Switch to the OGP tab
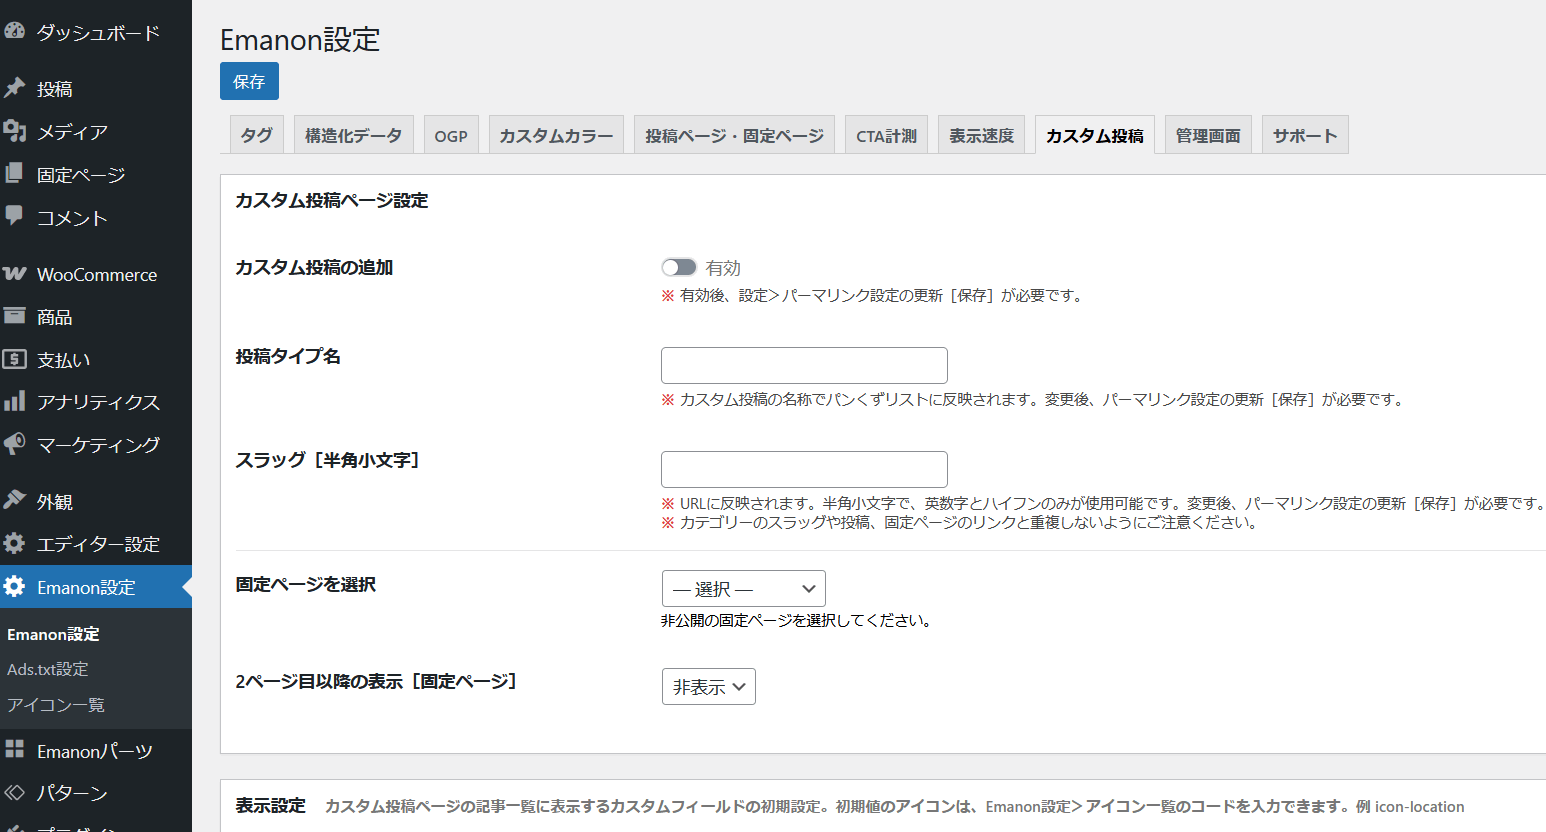 (x=451, y=134)
